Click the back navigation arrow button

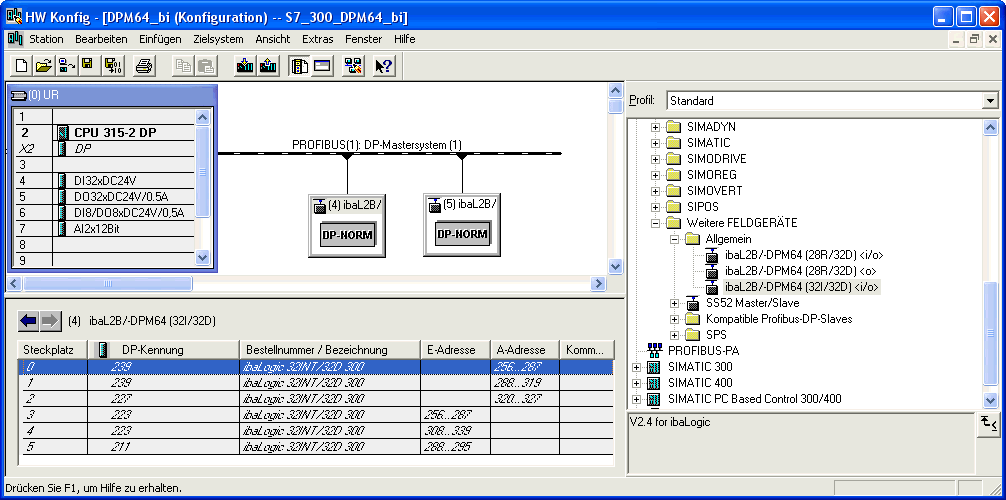[x=28, y=321]
